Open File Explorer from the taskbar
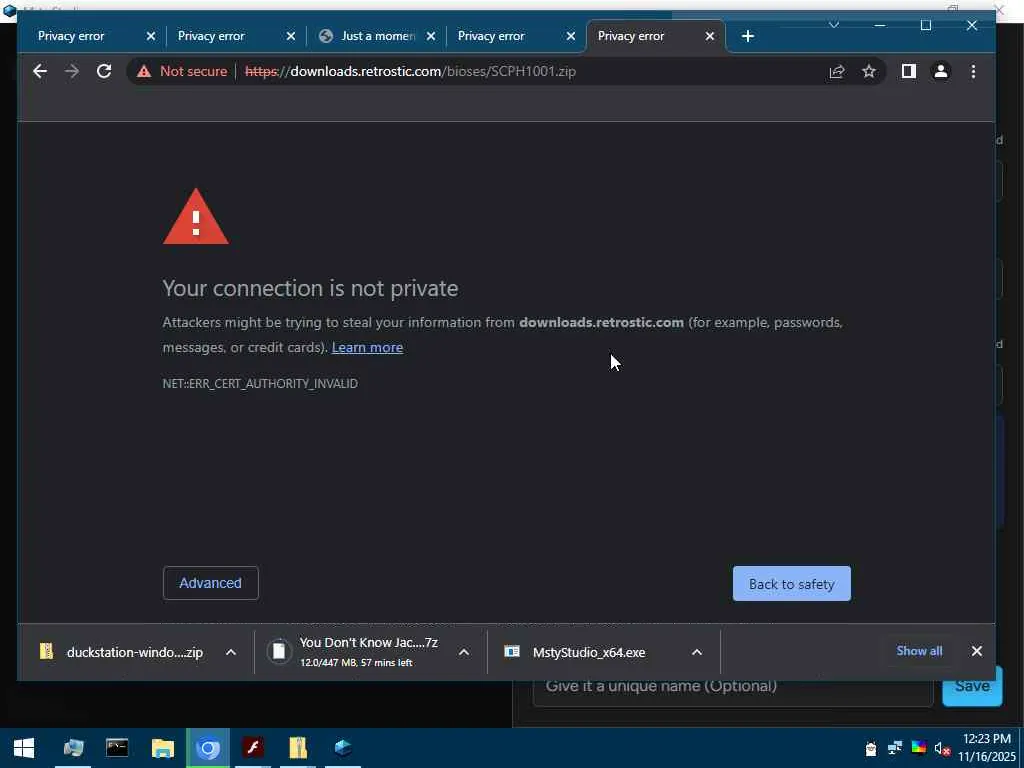 163,748
